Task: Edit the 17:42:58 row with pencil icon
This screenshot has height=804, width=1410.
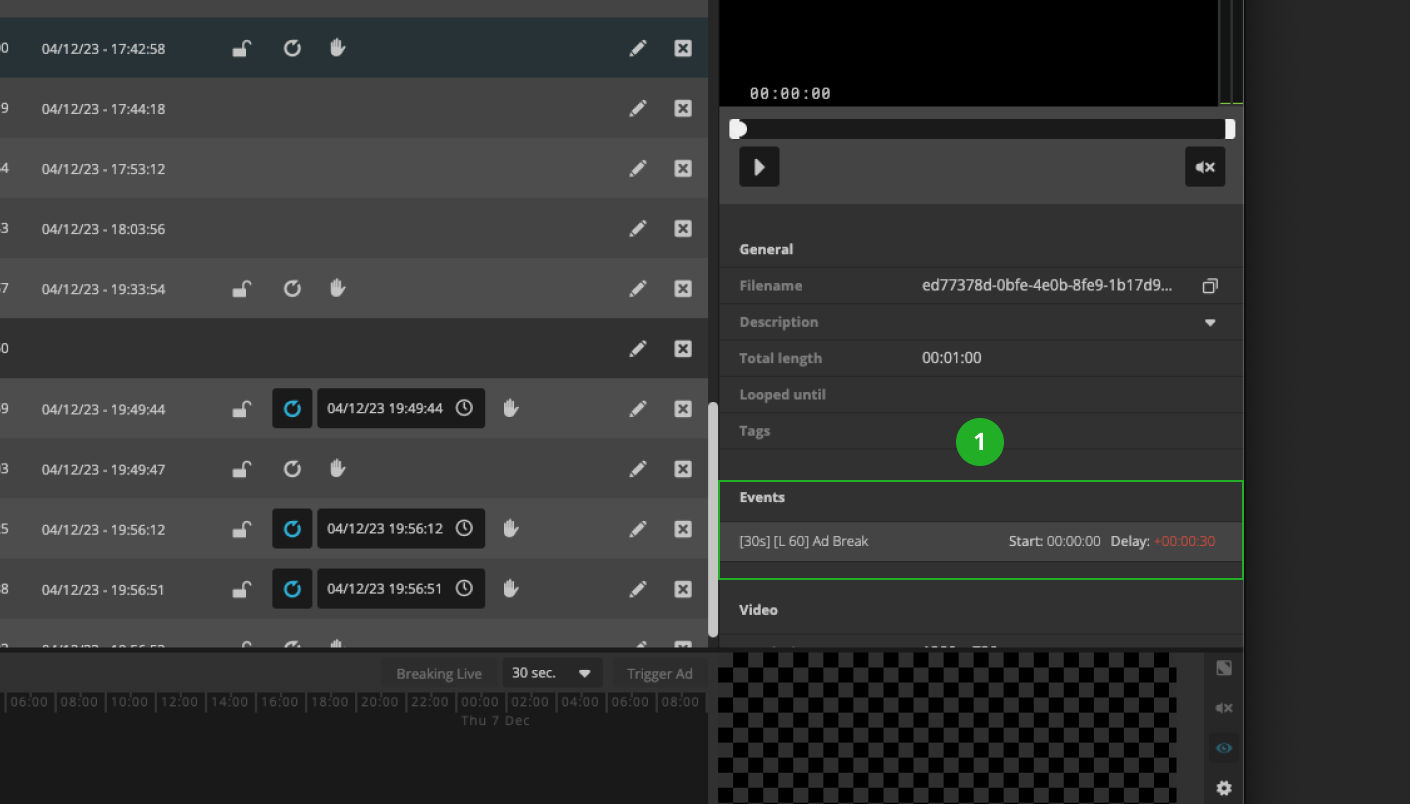Action: [x=638, y=48]
